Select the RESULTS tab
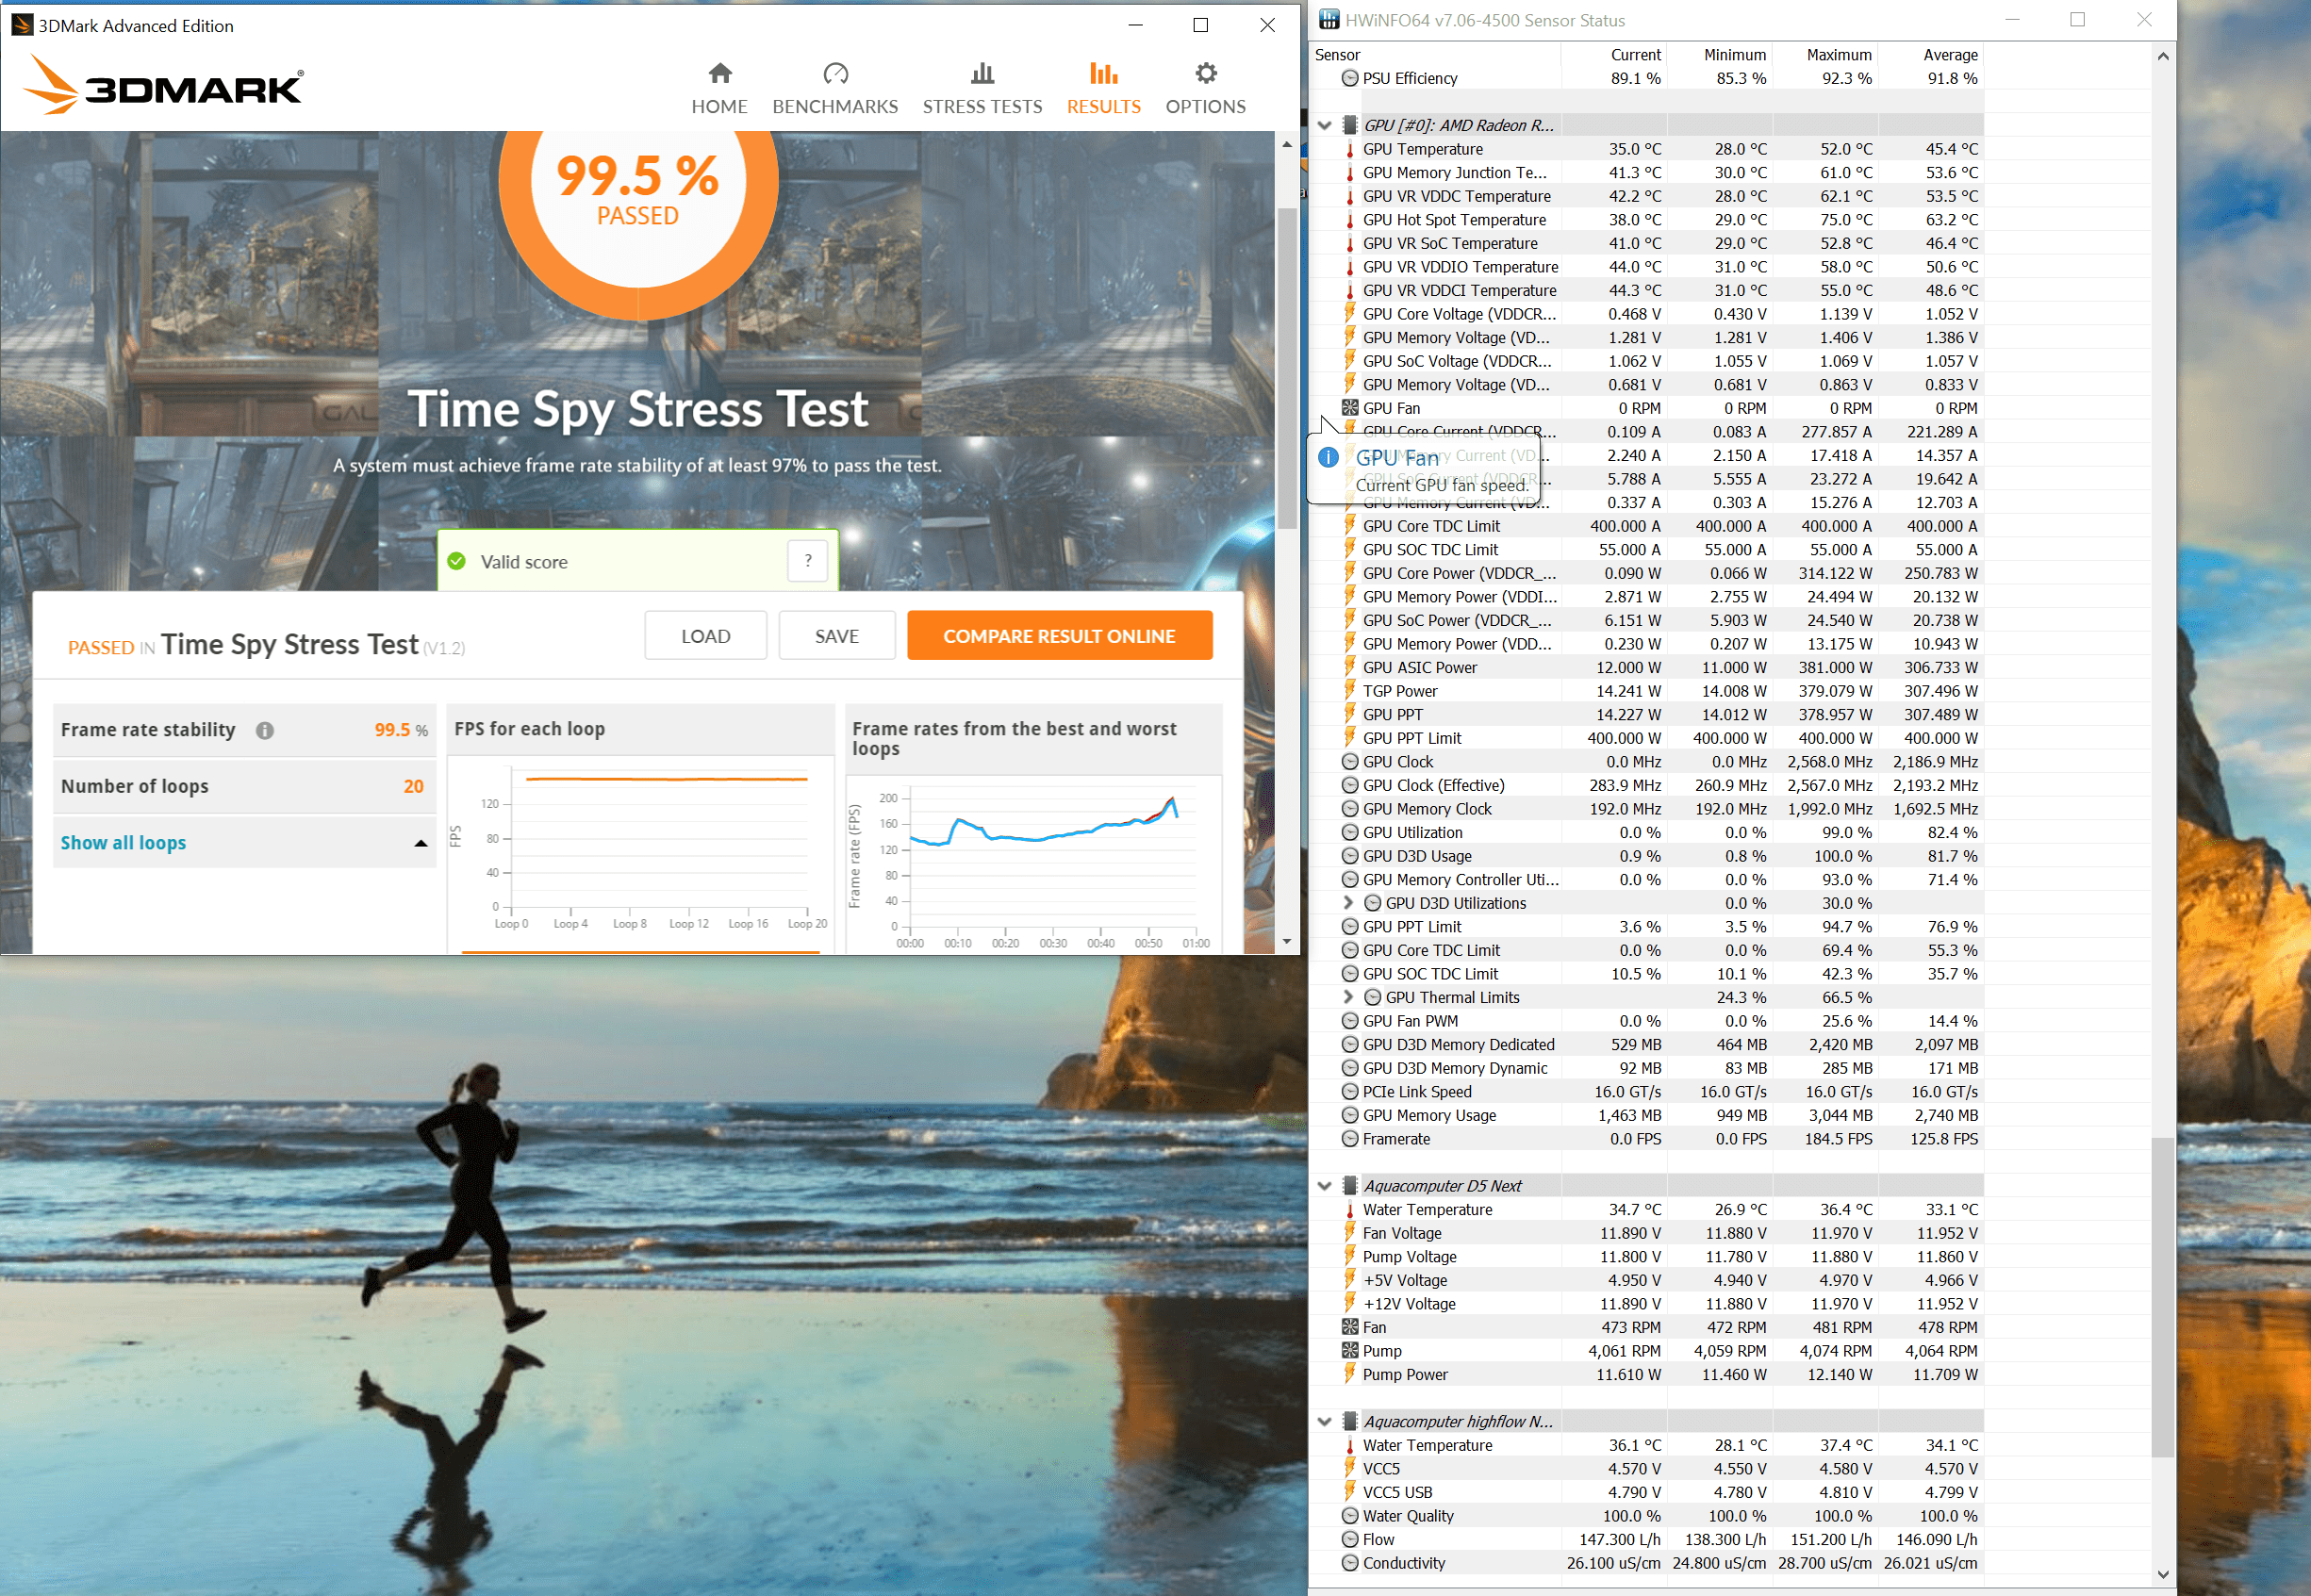Image resolution: width=2311 pixels, height=1596 pixels. (x=1103, y=88)
